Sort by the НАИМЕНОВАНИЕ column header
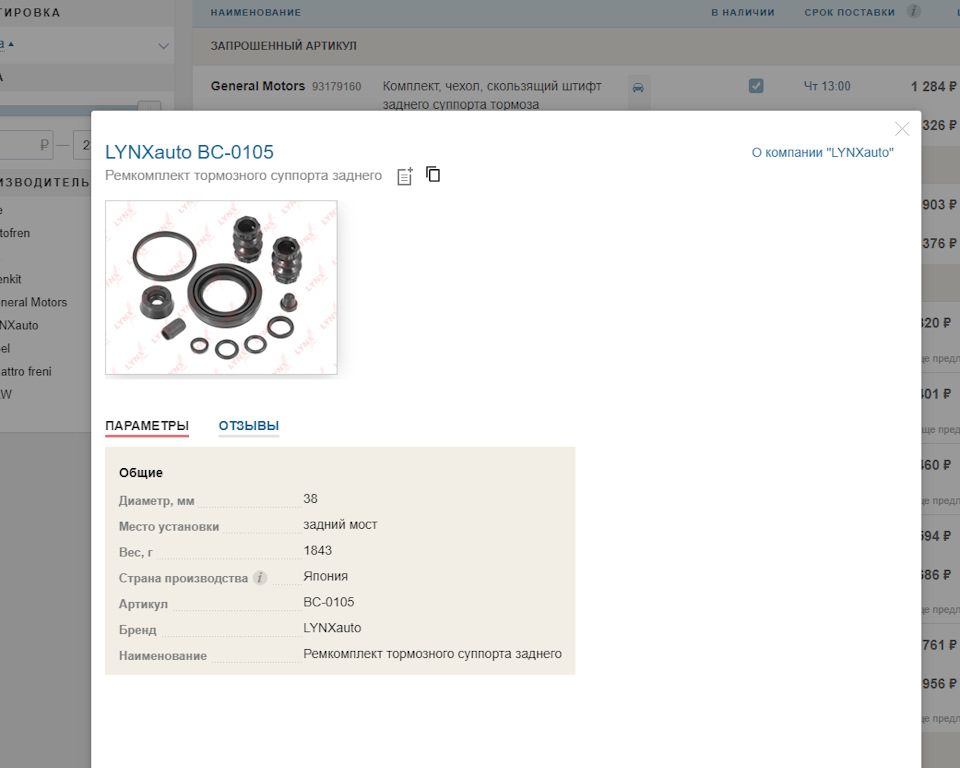960x768 pixels. (256, 12)
